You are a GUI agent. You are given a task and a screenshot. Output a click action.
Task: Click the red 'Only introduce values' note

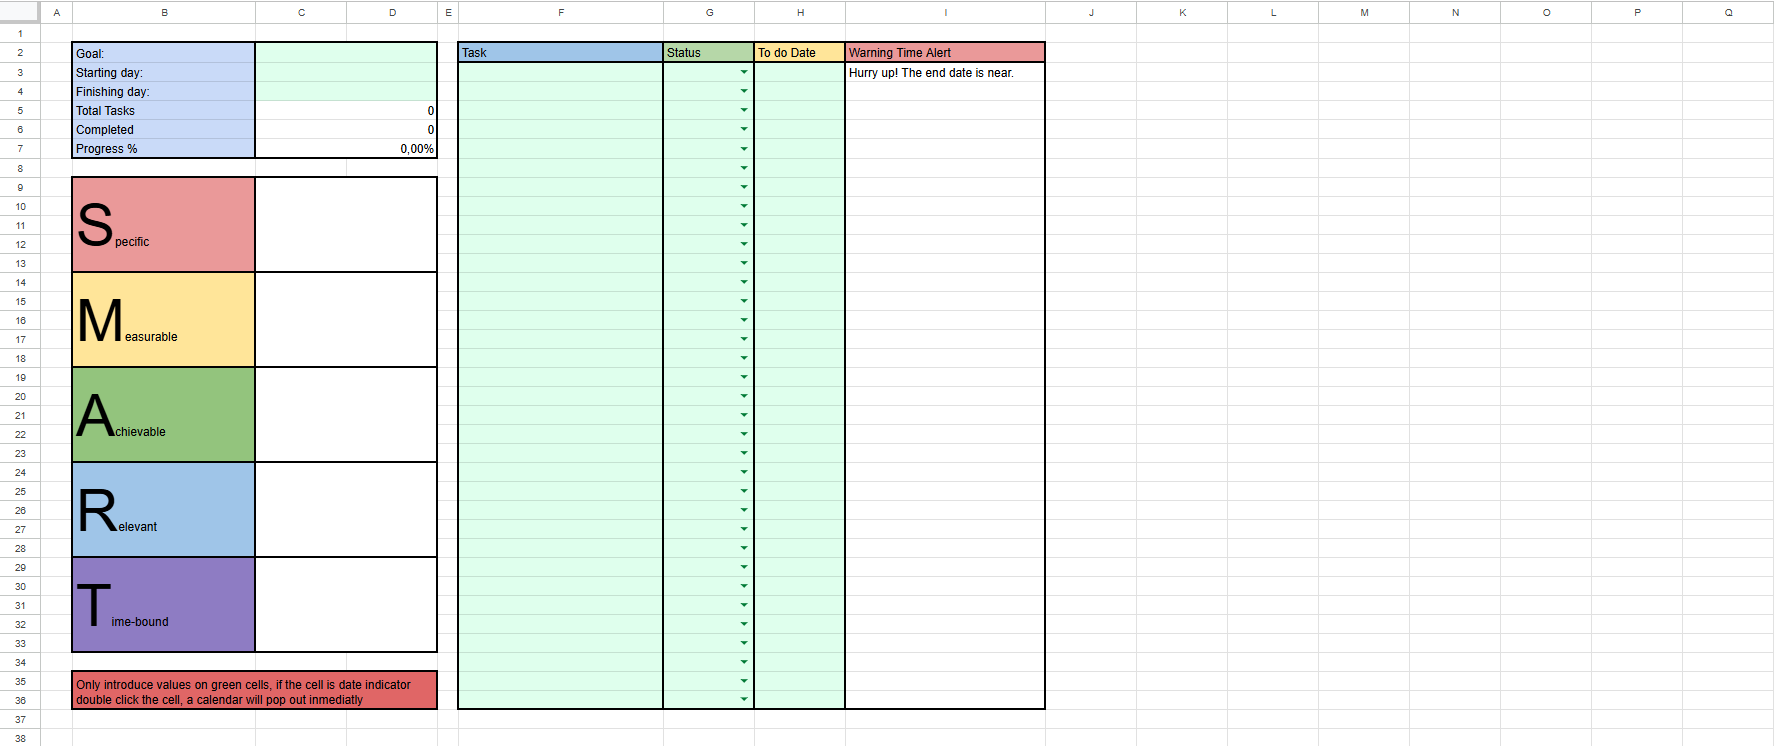254,691
